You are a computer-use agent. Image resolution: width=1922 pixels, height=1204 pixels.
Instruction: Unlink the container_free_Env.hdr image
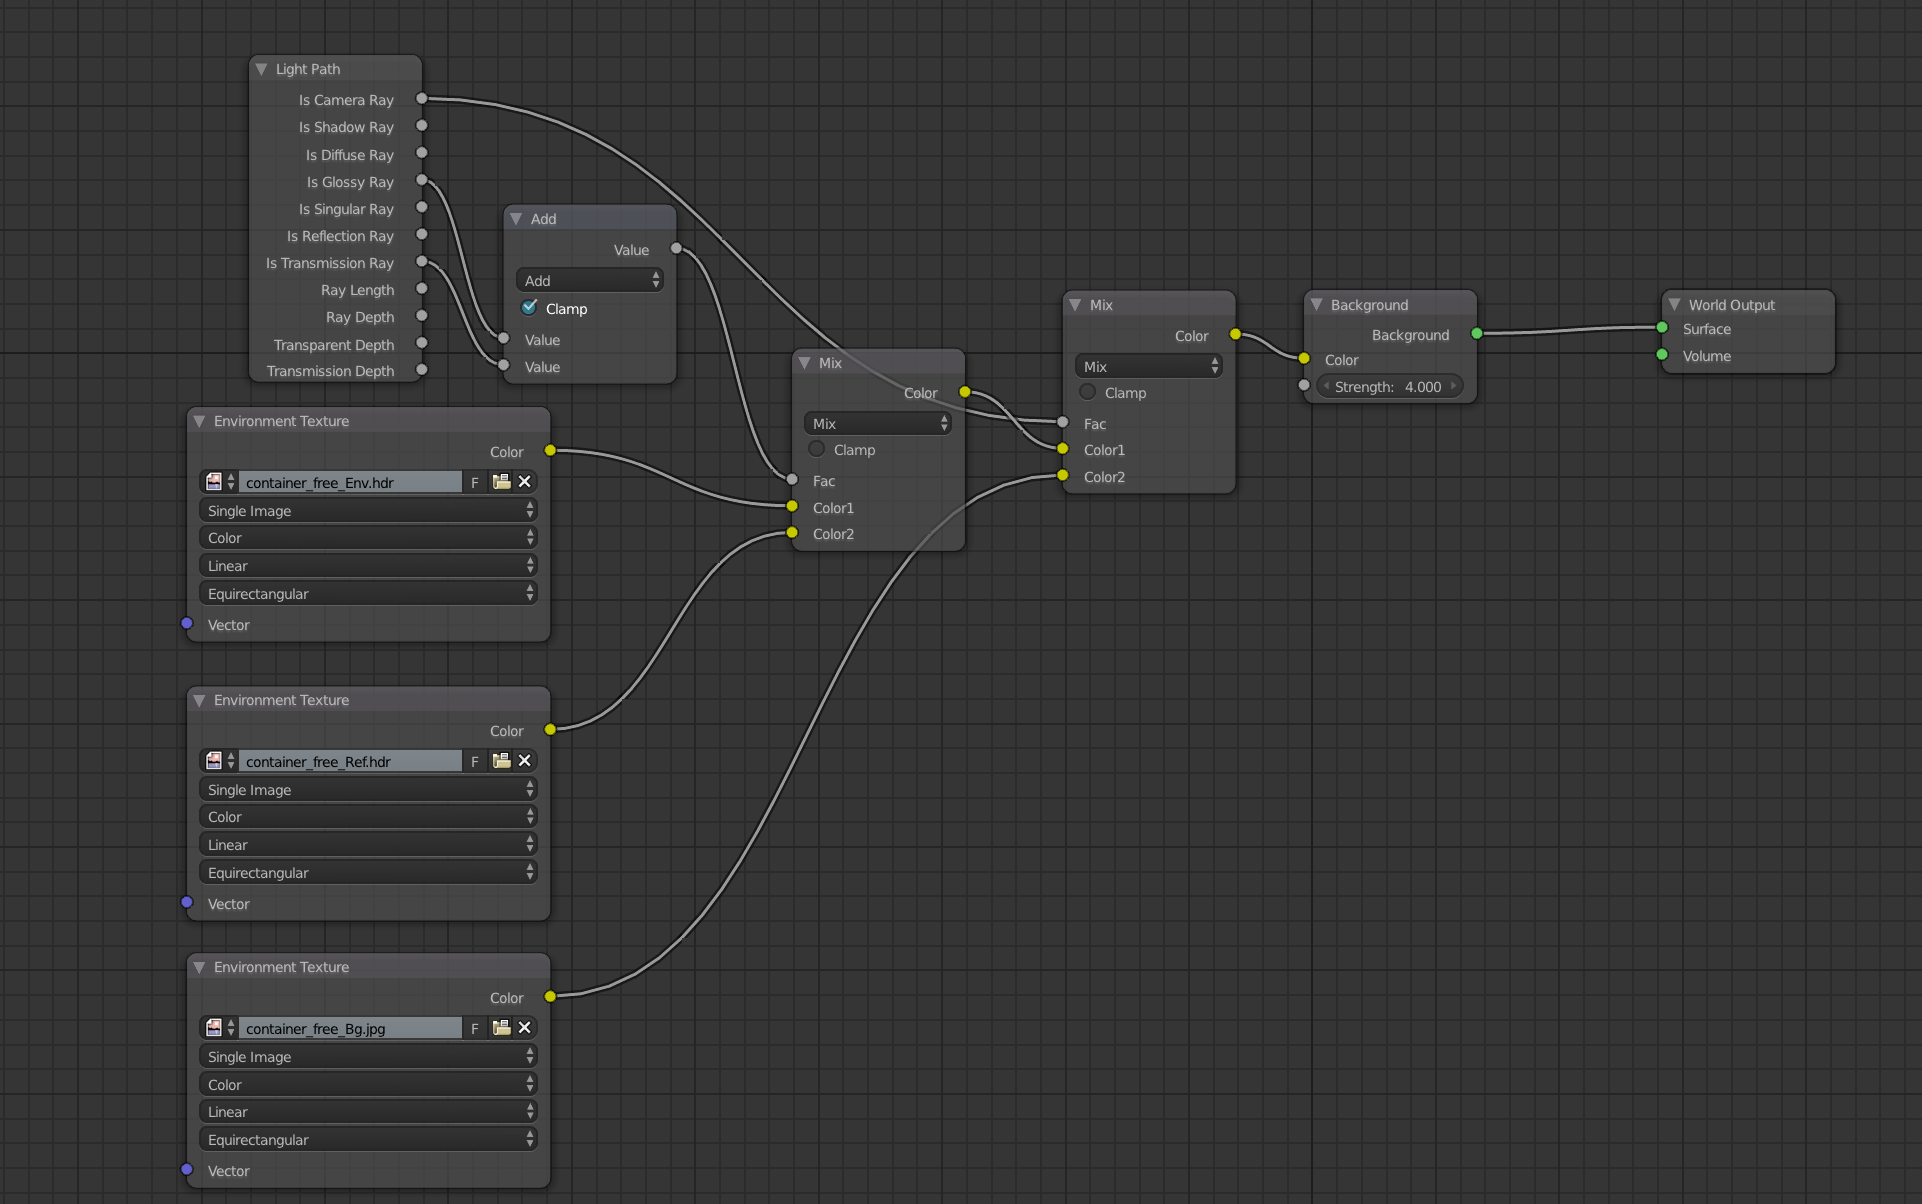(524, 482)
